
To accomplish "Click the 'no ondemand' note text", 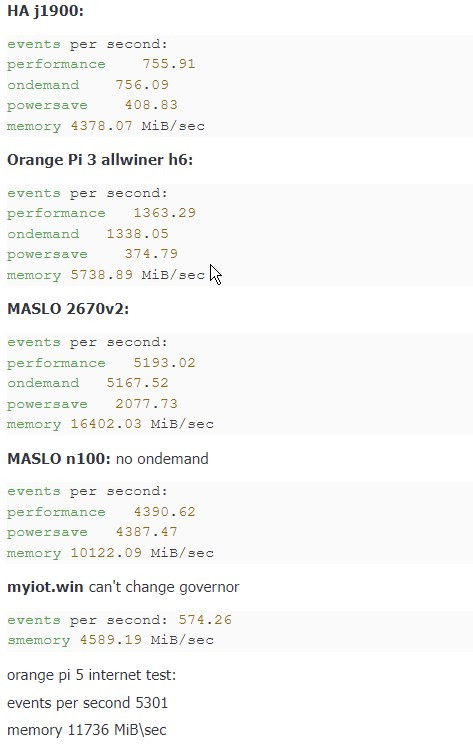I will pos(162,459).
